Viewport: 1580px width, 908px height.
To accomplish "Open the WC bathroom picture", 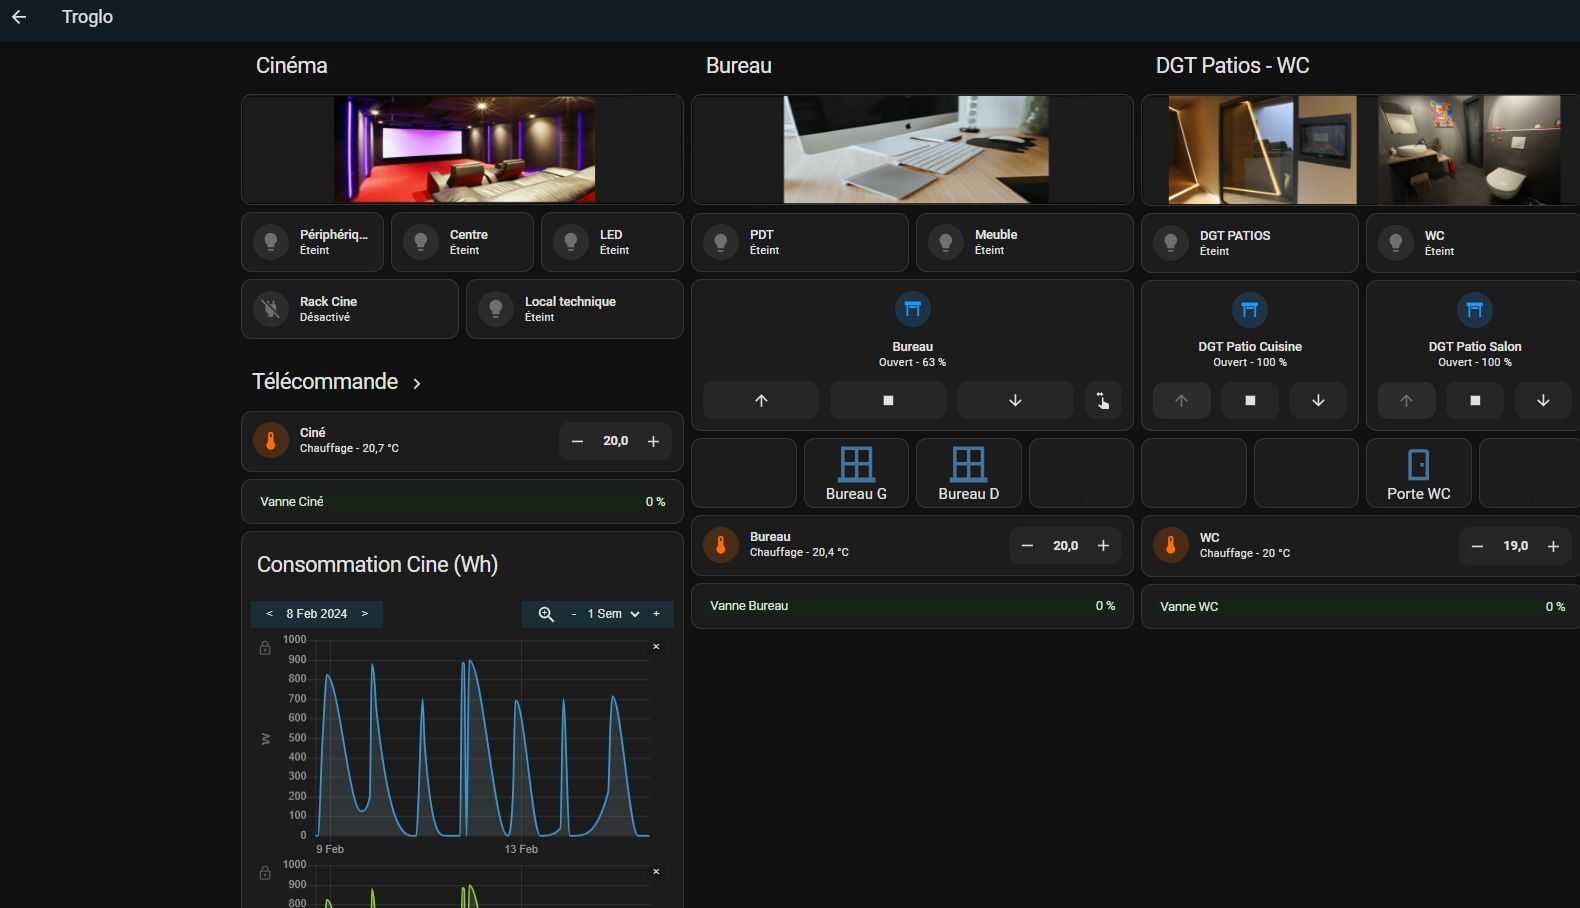I will (x=1469, y=150).
